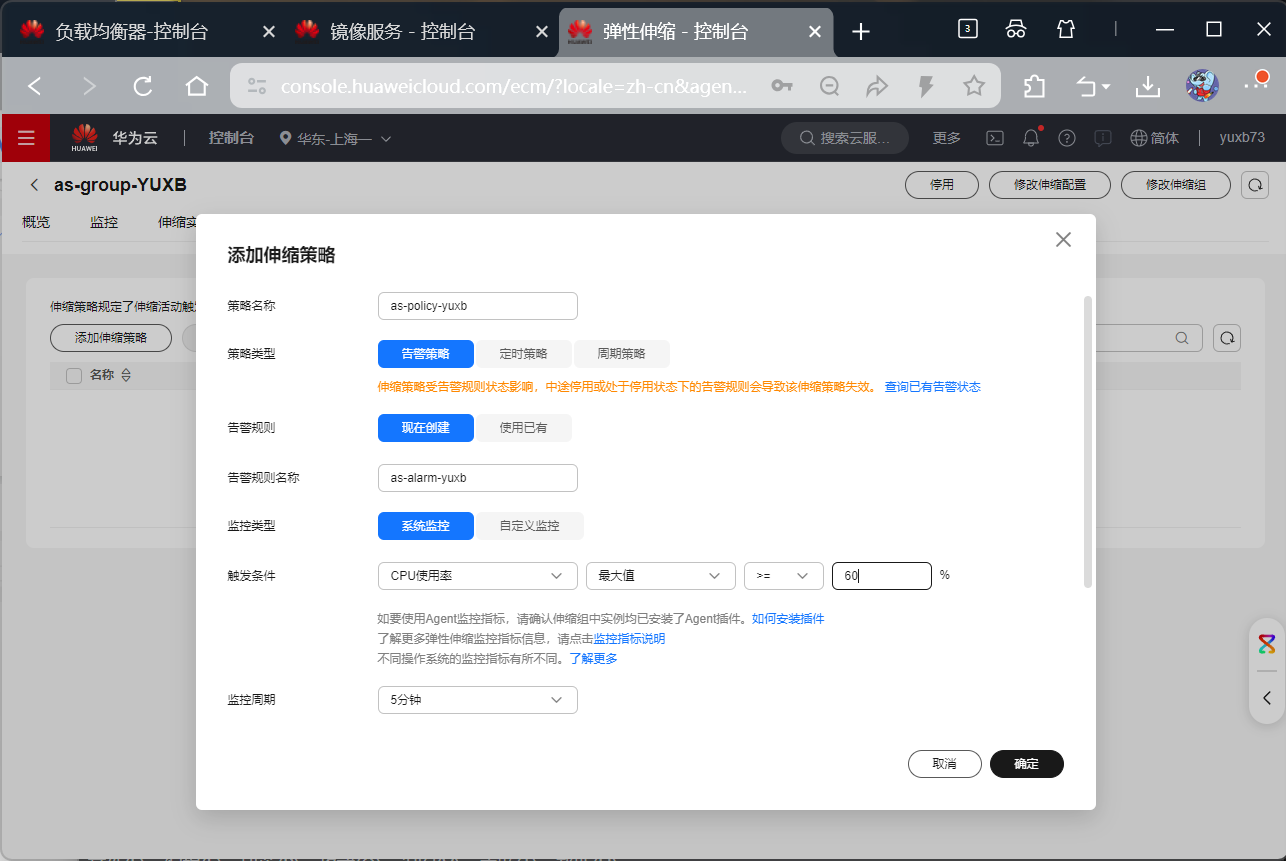Open the browser home page
1286x861 pixels.
coord(197,87)
